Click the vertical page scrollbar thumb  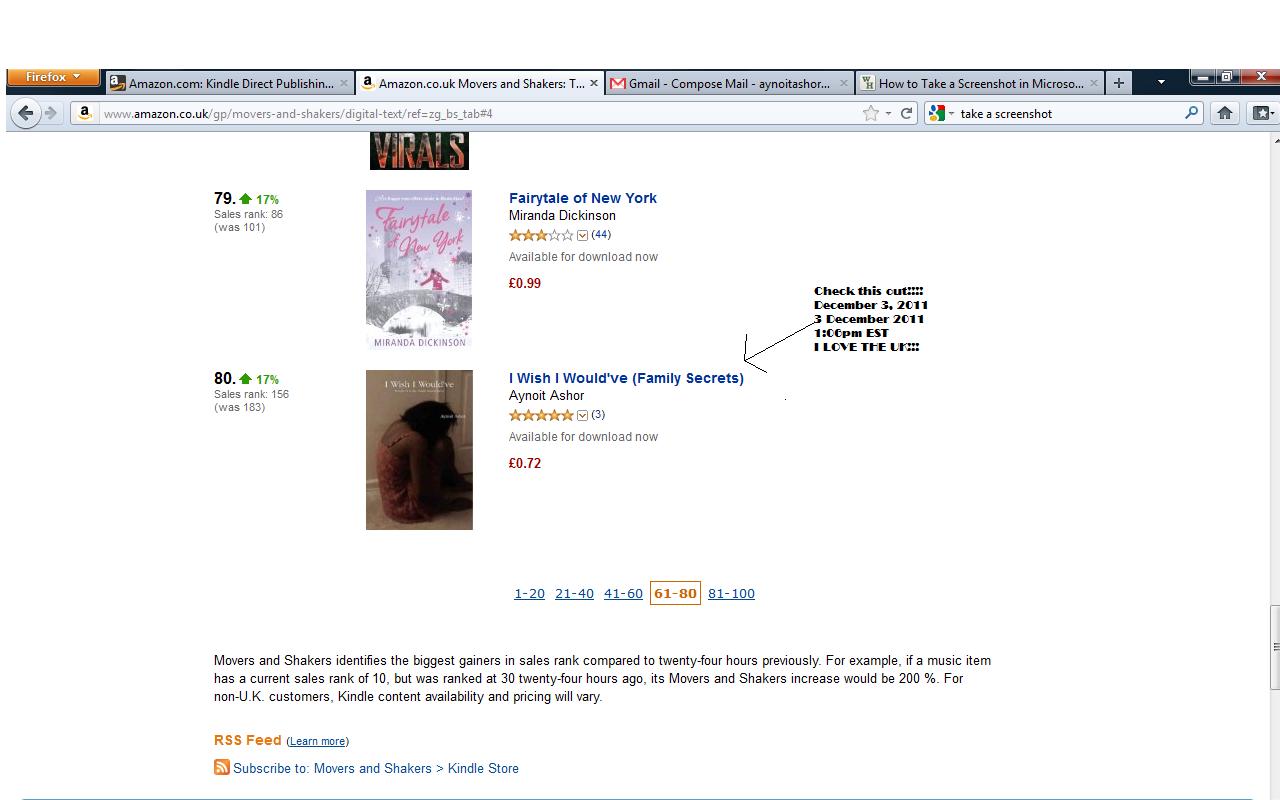(x=1274, y=647)
